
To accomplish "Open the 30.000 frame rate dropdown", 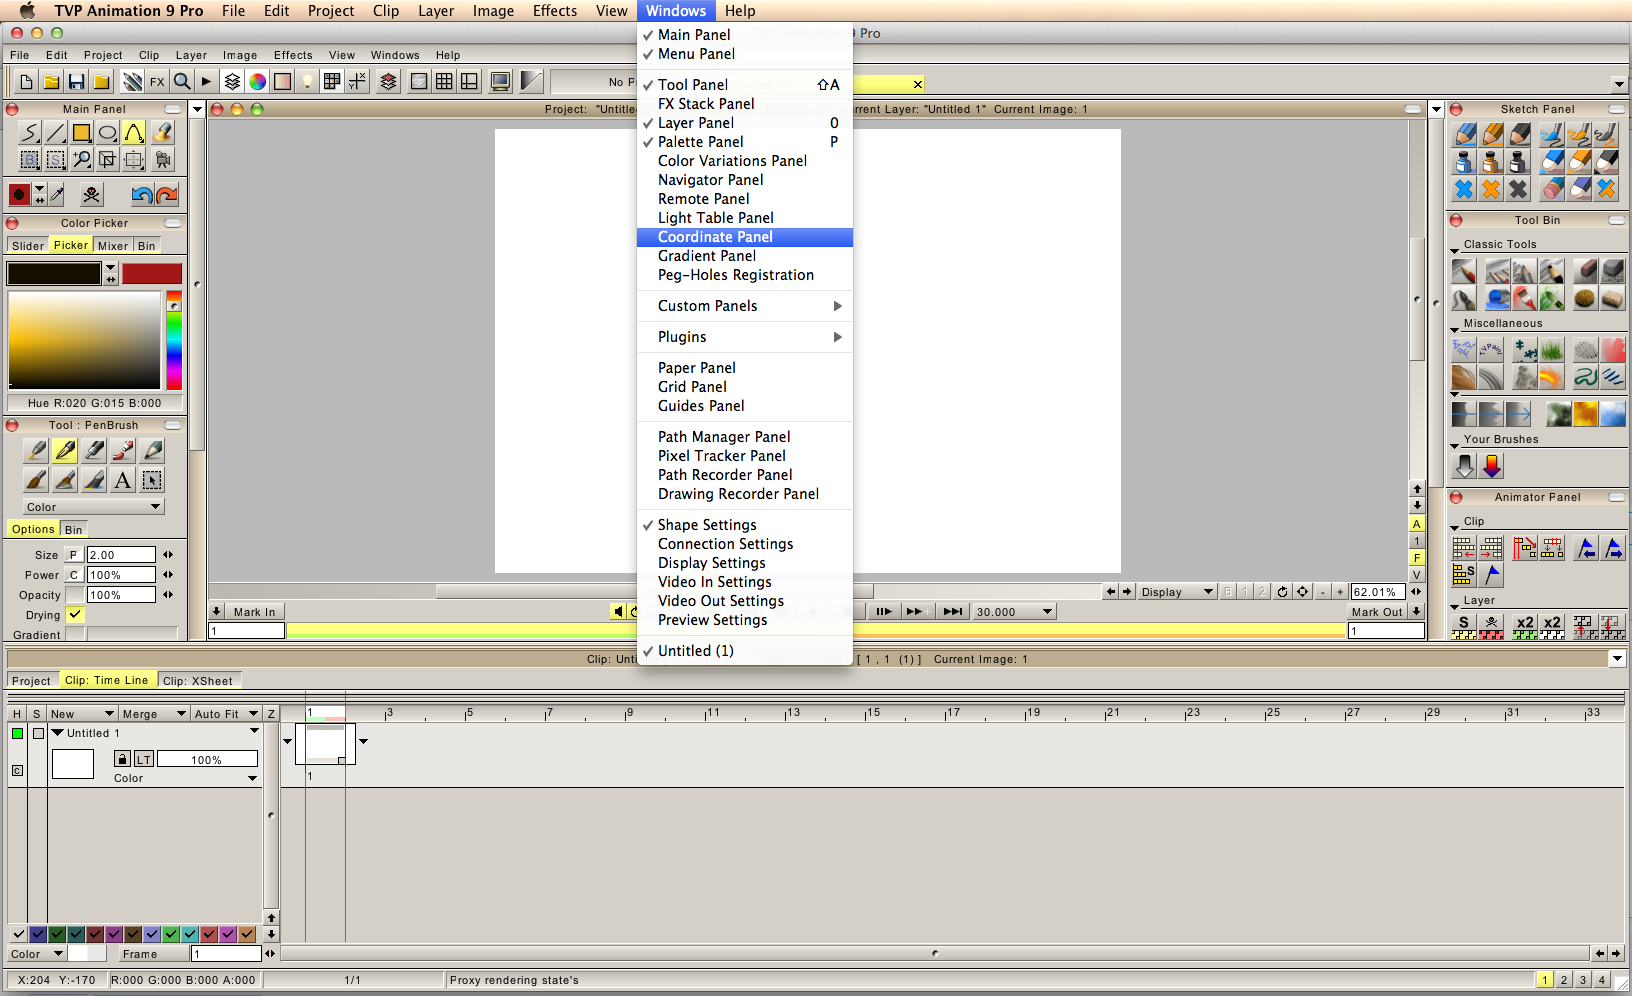I will 1015,612.
